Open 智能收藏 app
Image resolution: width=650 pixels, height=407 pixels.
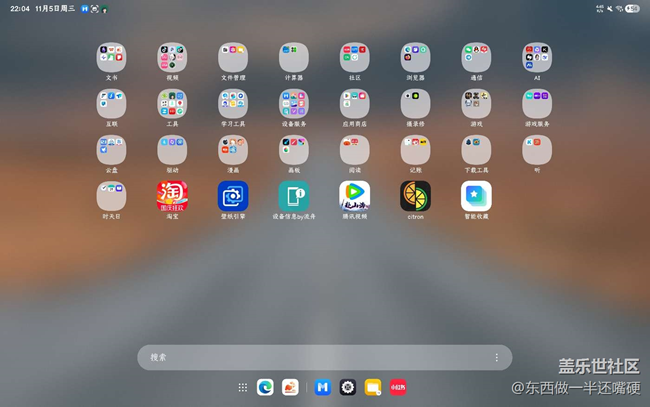pyautogui.click(x=476, y=196)
